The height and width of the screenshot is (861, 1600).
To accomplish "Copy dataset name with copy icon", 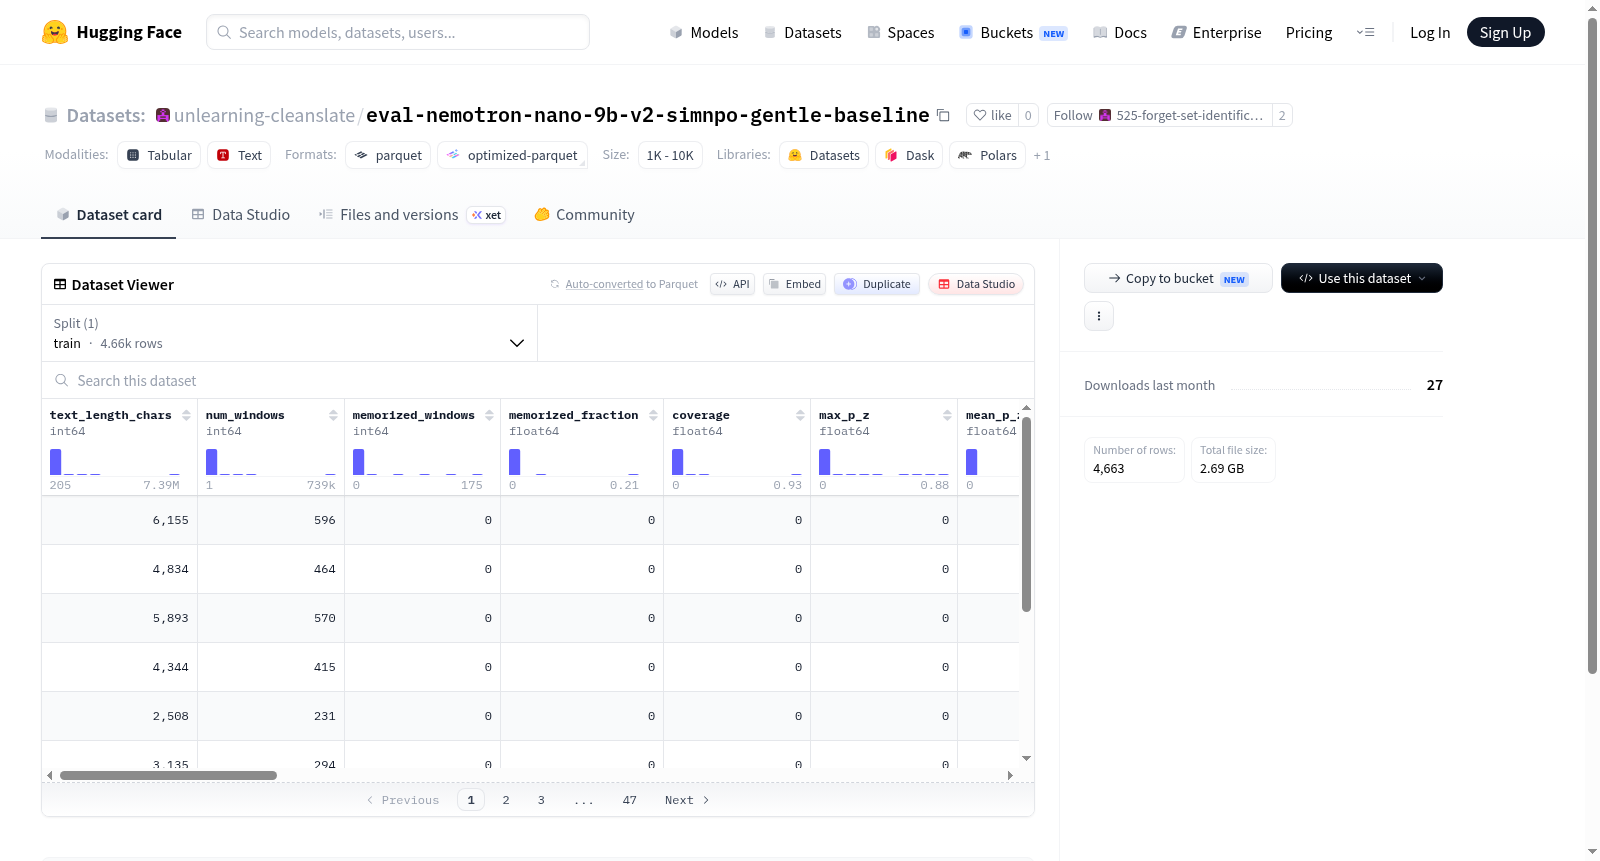I will tap(943, 115).
